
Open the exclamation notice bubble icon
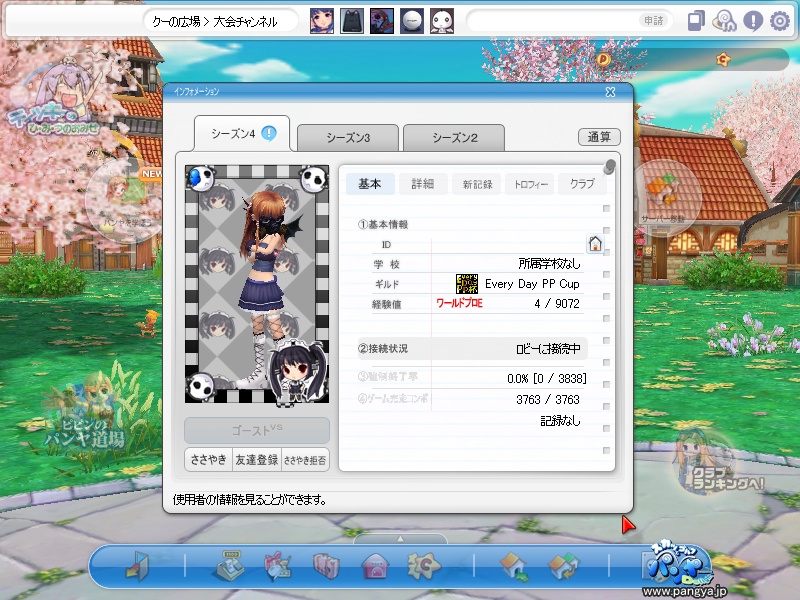pos(753,21)
